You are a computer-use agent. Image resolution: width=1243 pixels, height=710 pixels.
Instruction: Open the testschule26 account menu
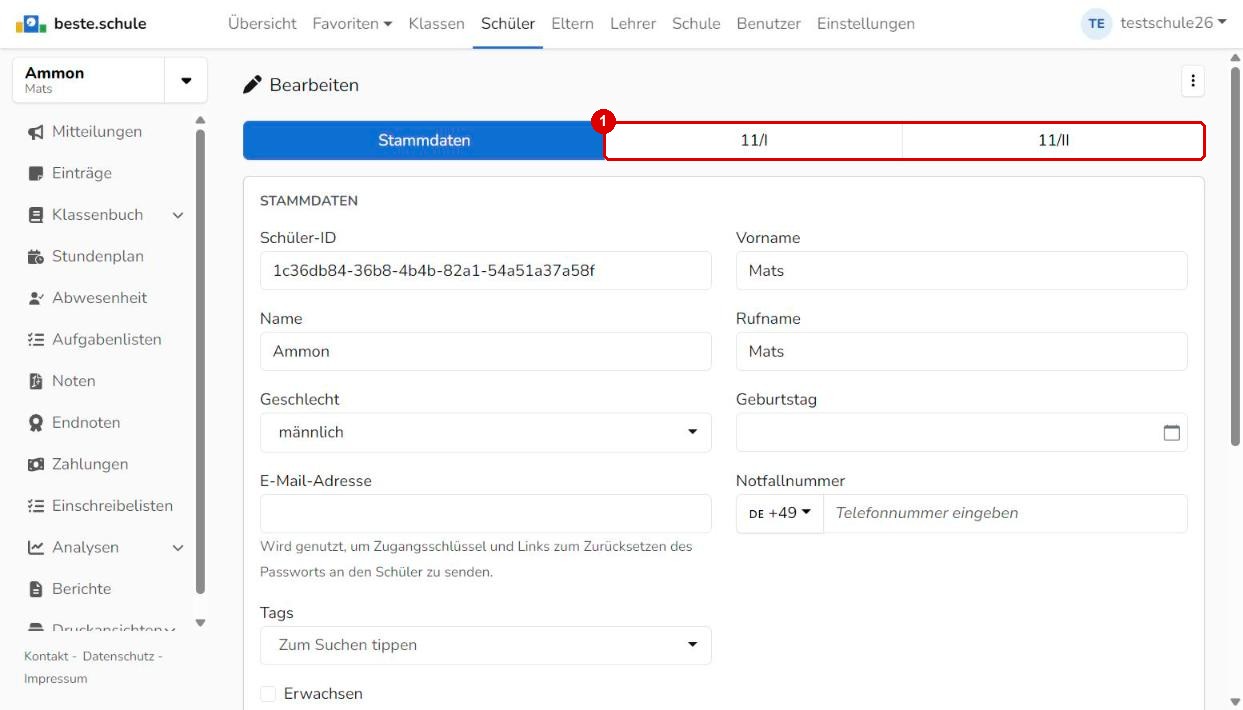point(1173,23)
